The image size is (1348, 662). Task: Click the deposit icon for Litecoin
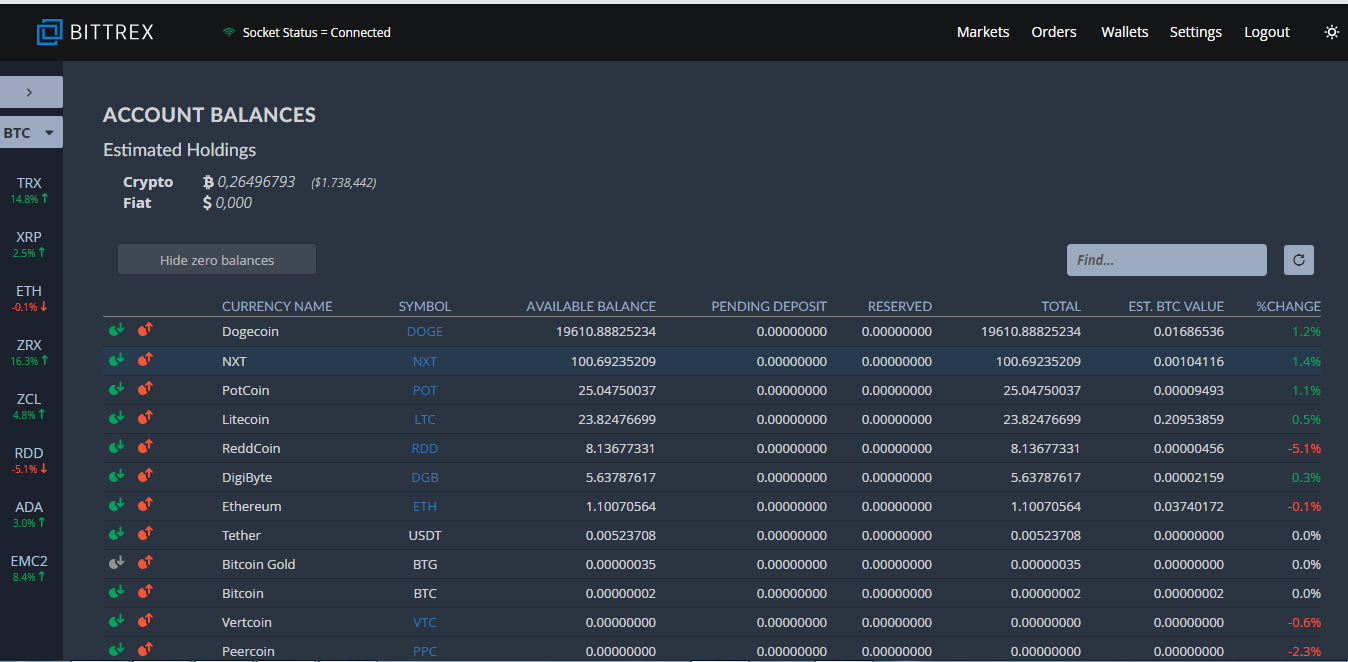click(x=117, y=417)
